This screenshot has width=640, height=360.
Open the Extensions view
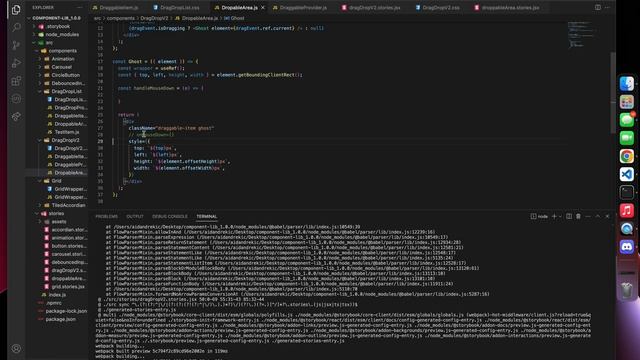(16, 81)
